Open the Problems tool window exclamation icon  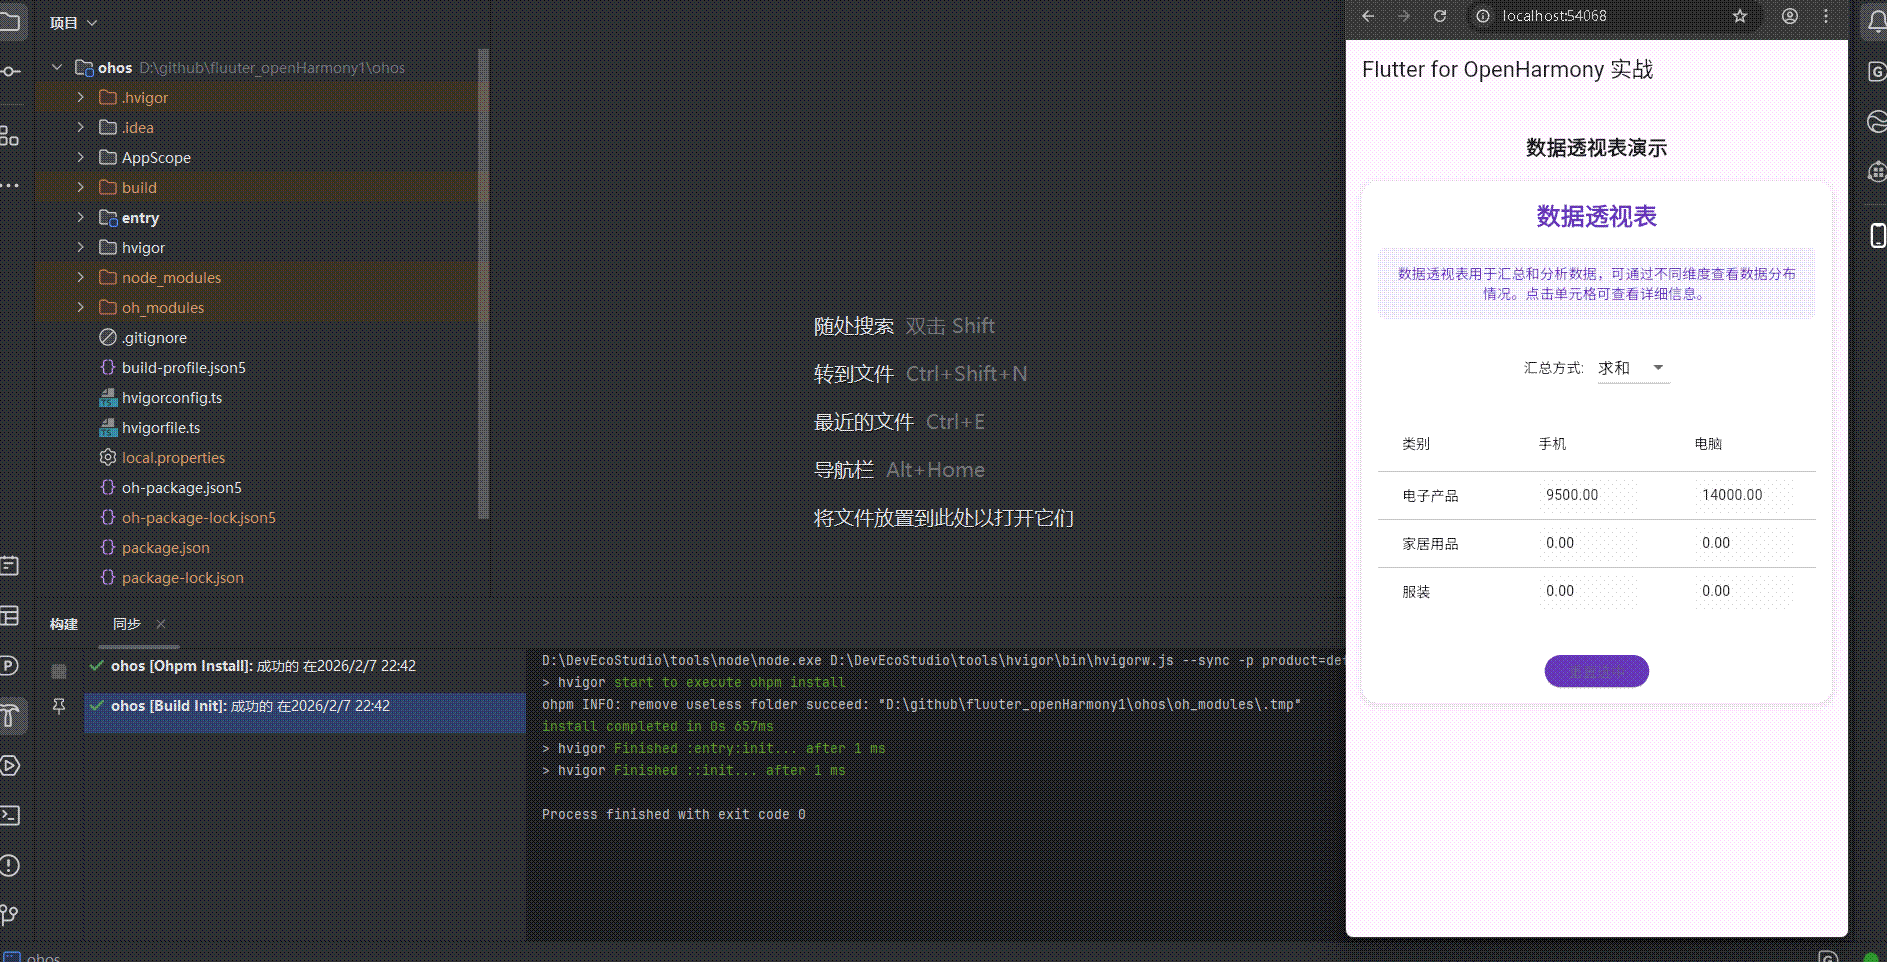9,865
